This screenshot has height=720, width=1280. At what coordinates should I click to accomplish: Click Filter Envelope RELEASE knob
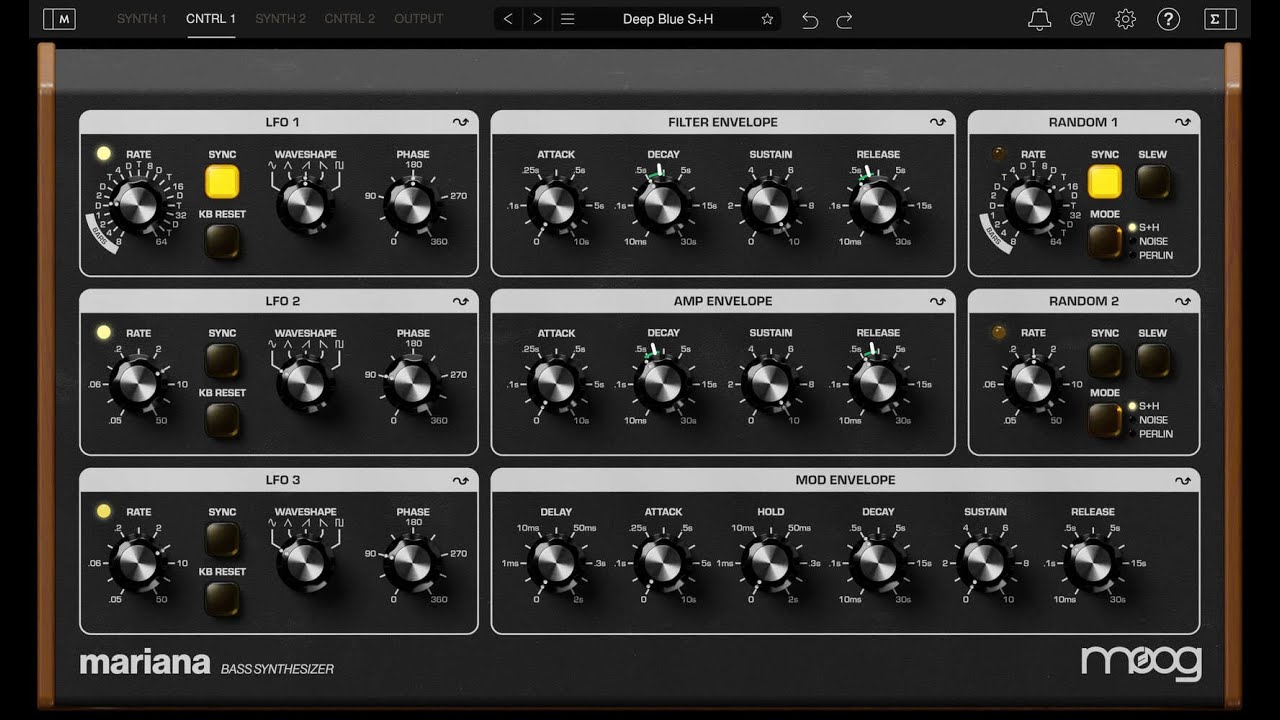(878, 205)
